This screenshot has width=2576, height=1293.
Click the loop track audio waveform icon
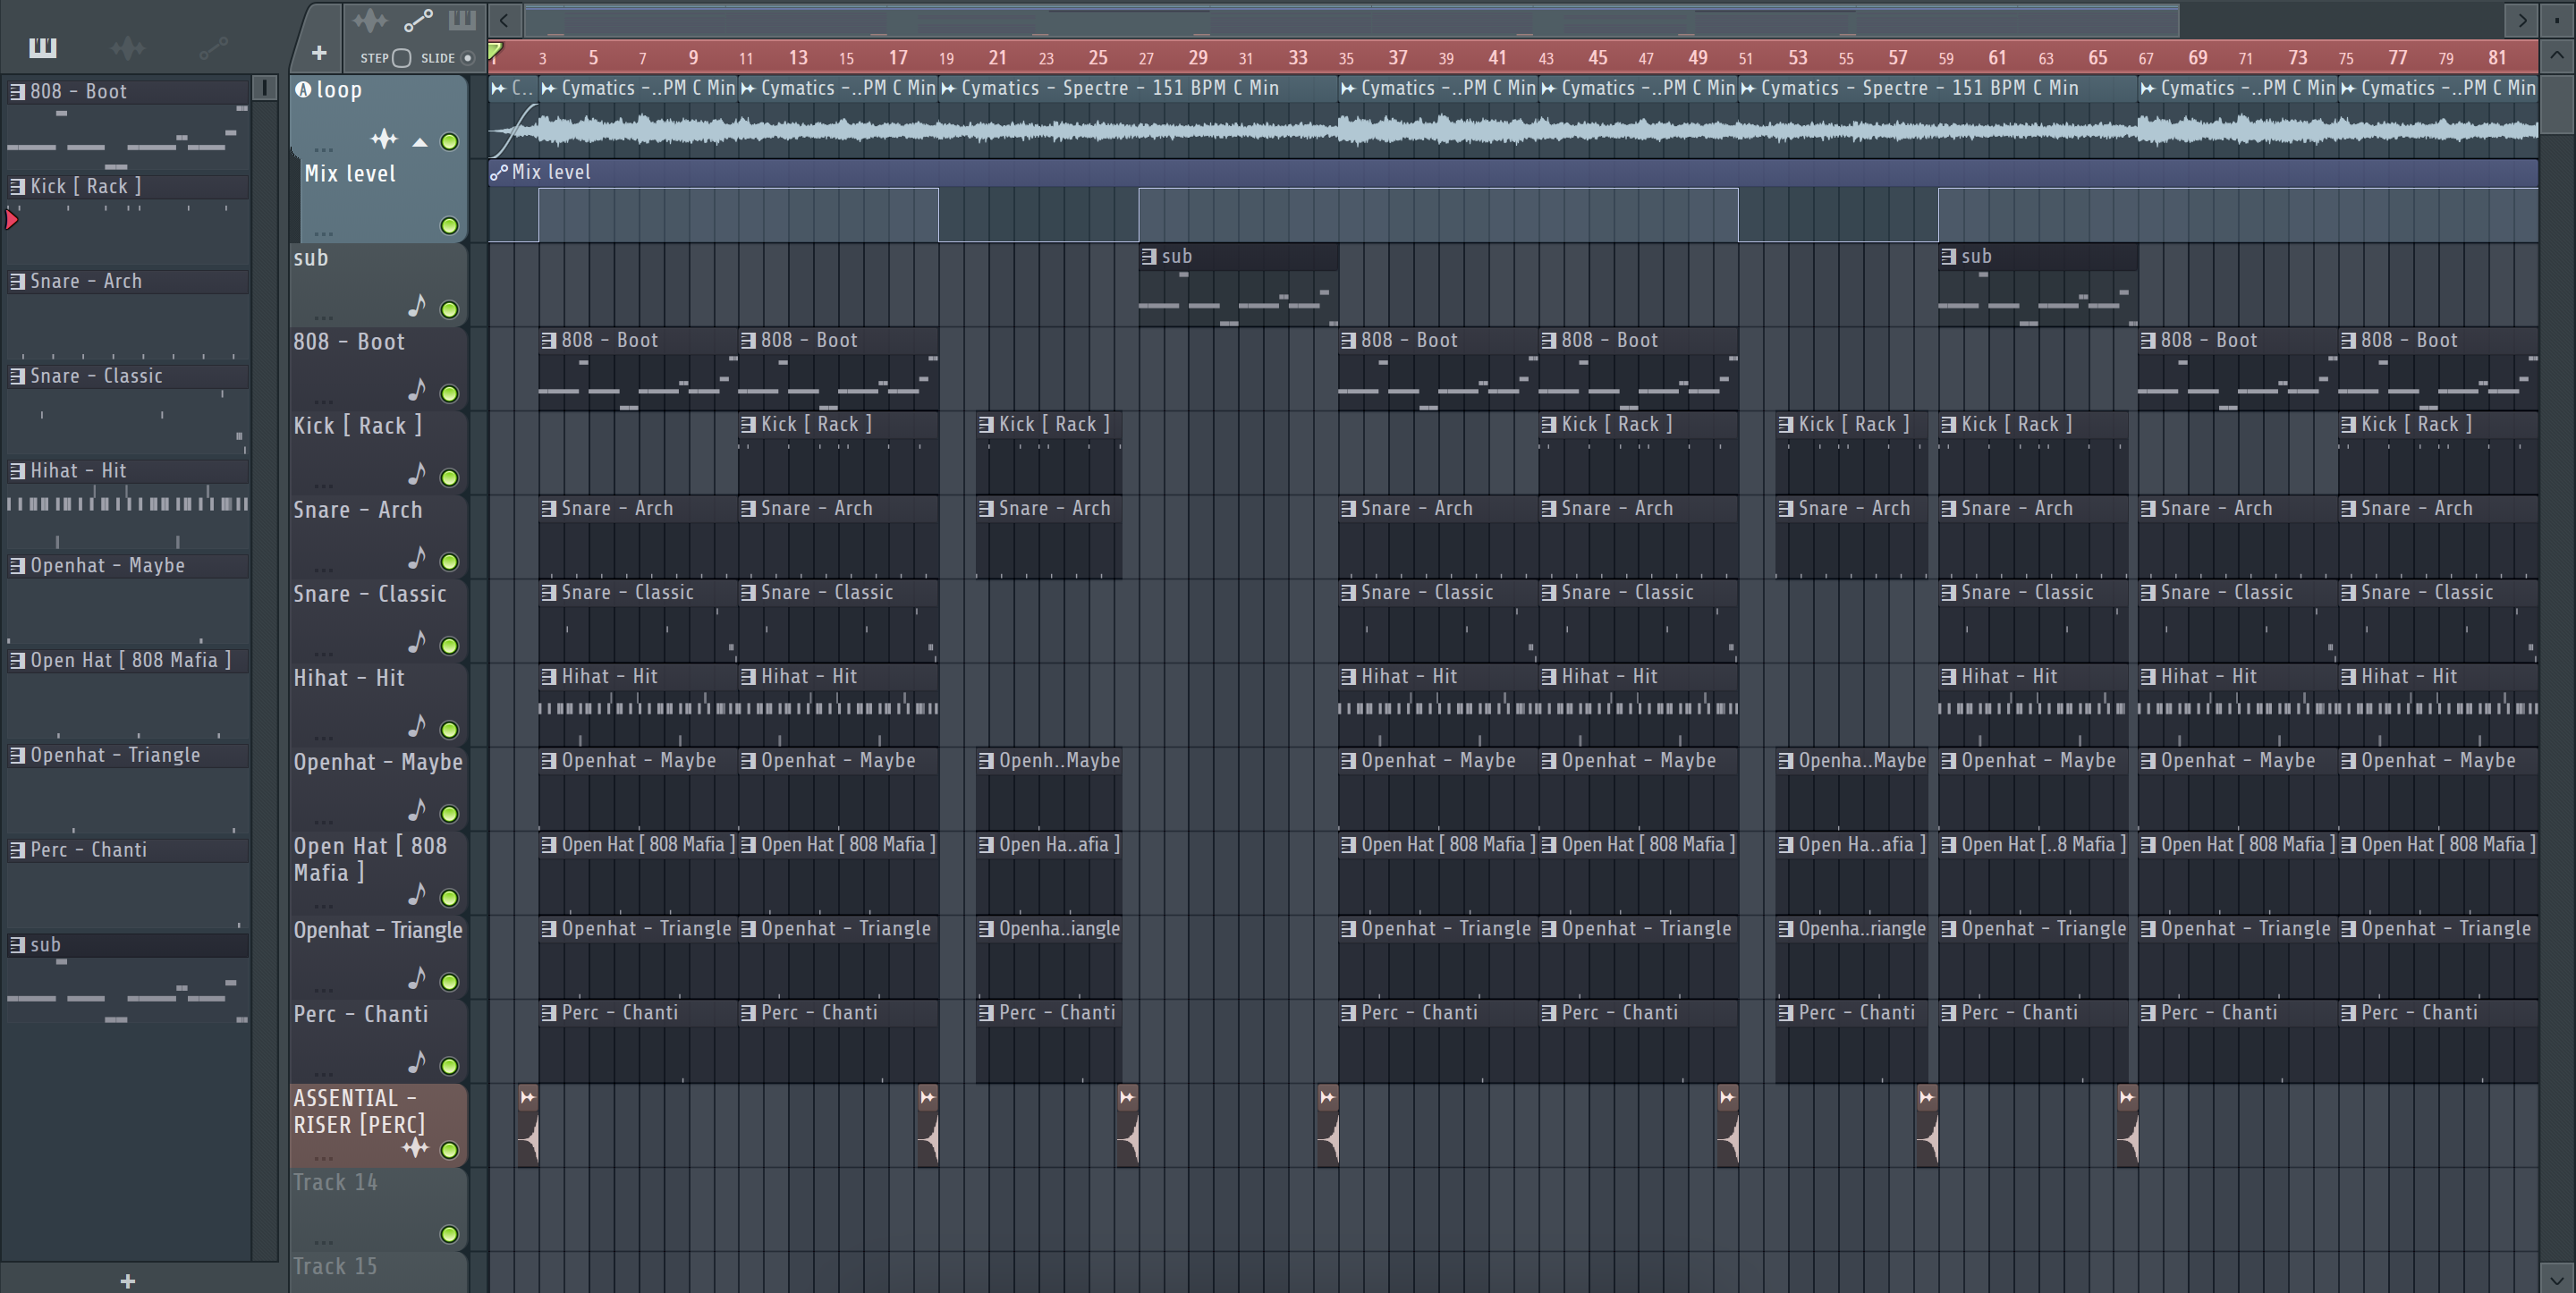coord(384,139)
